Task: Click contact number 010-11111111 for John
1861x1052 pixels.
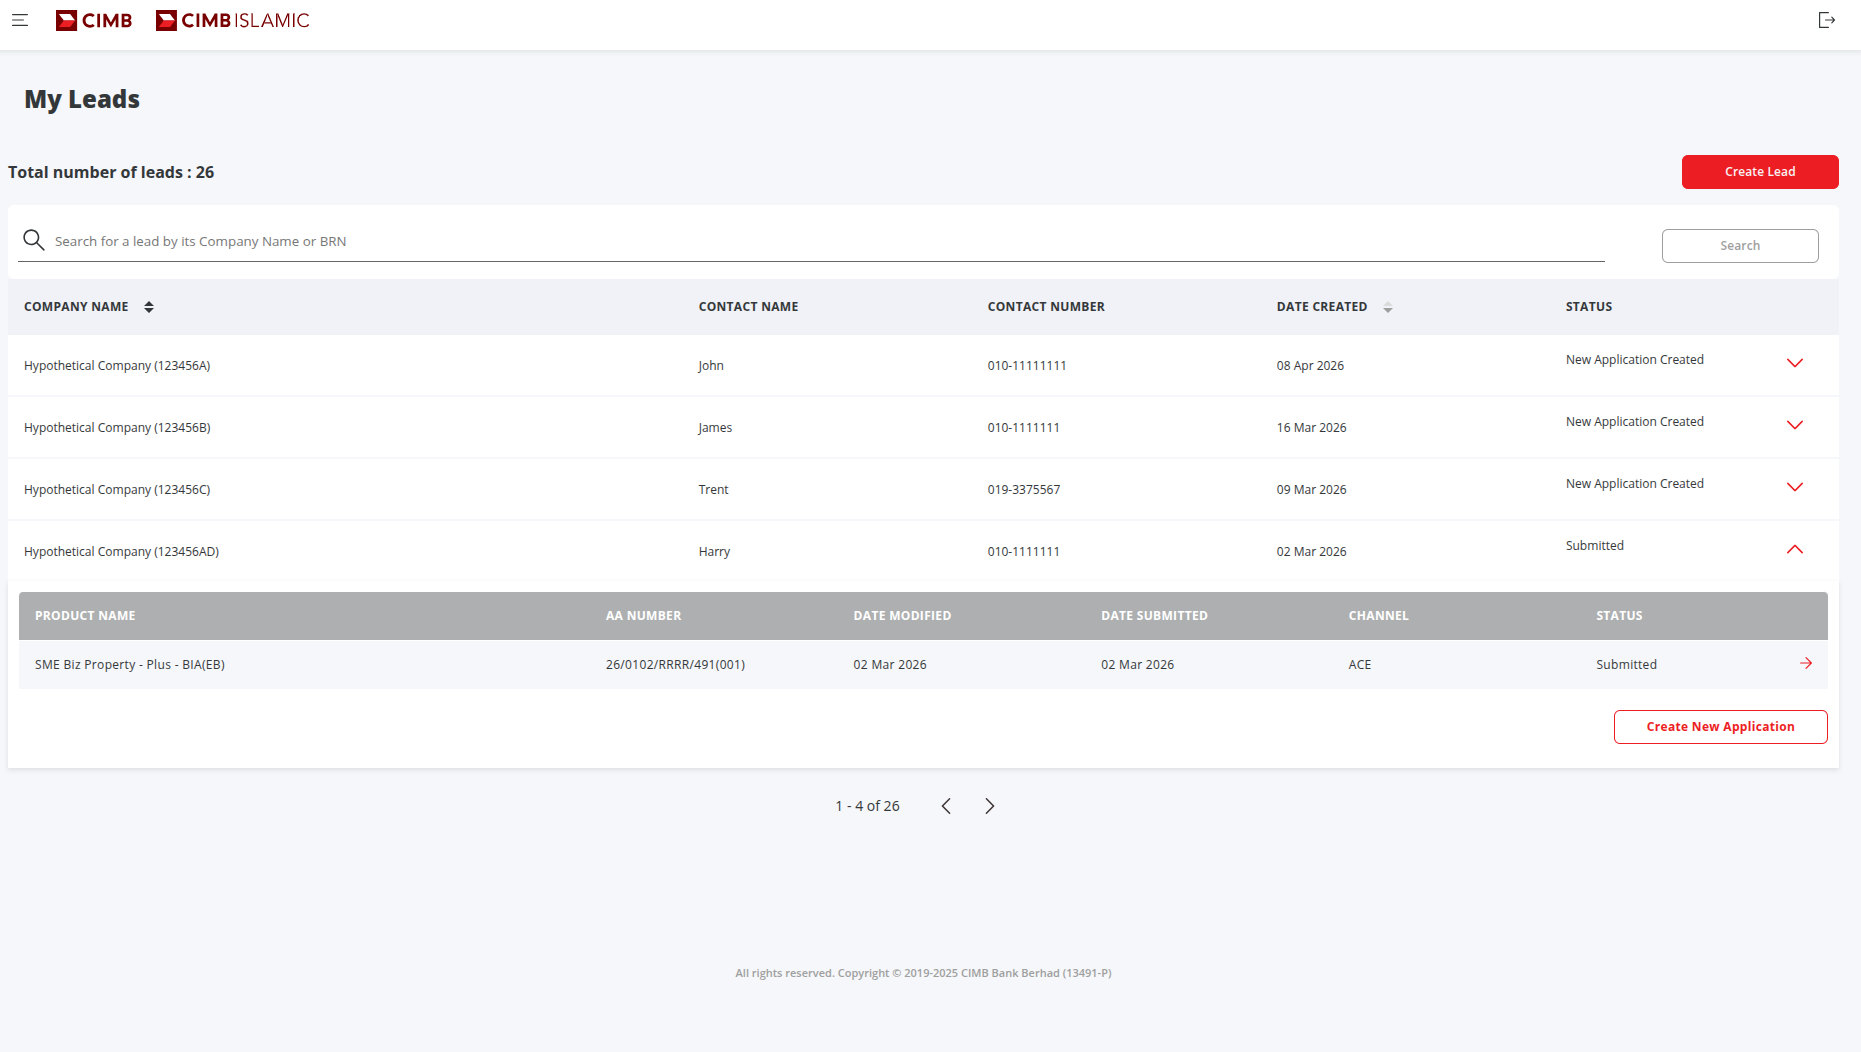Action: 1026,366
